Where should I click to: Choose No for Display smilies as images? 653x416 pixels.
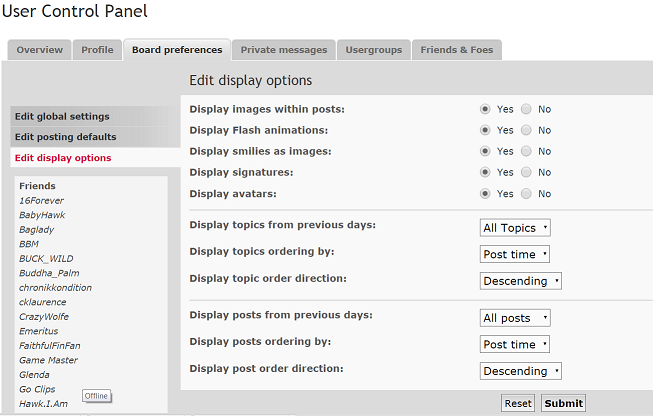[x=526, y=151]
